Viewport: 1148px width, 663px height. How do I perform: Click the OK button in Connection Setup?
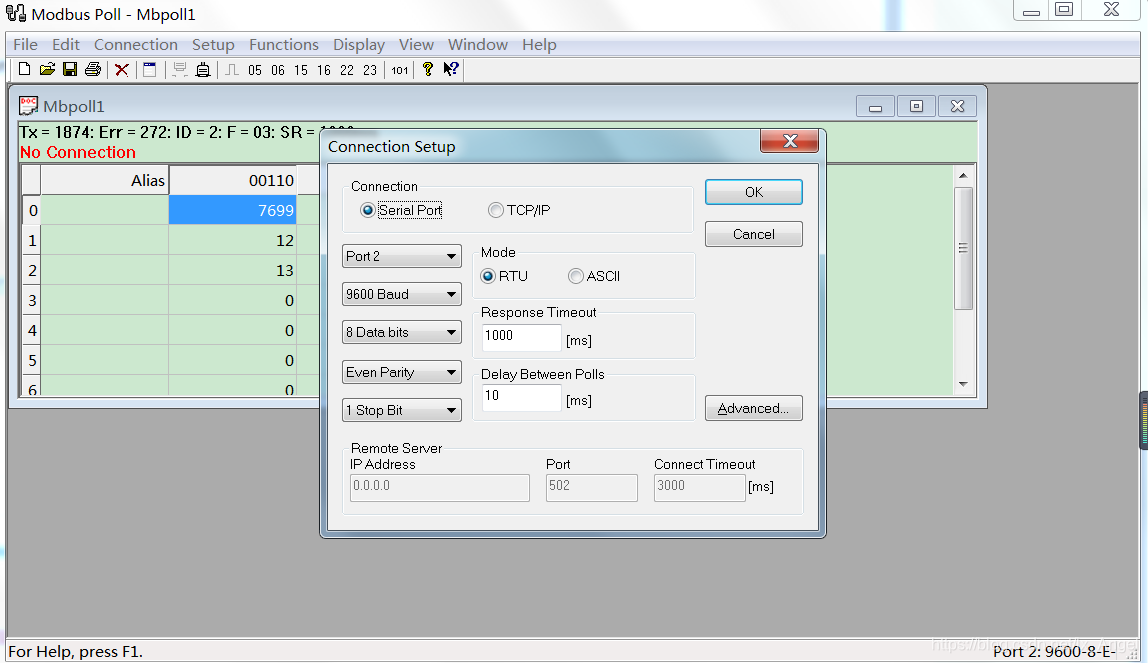click(753, 192)
